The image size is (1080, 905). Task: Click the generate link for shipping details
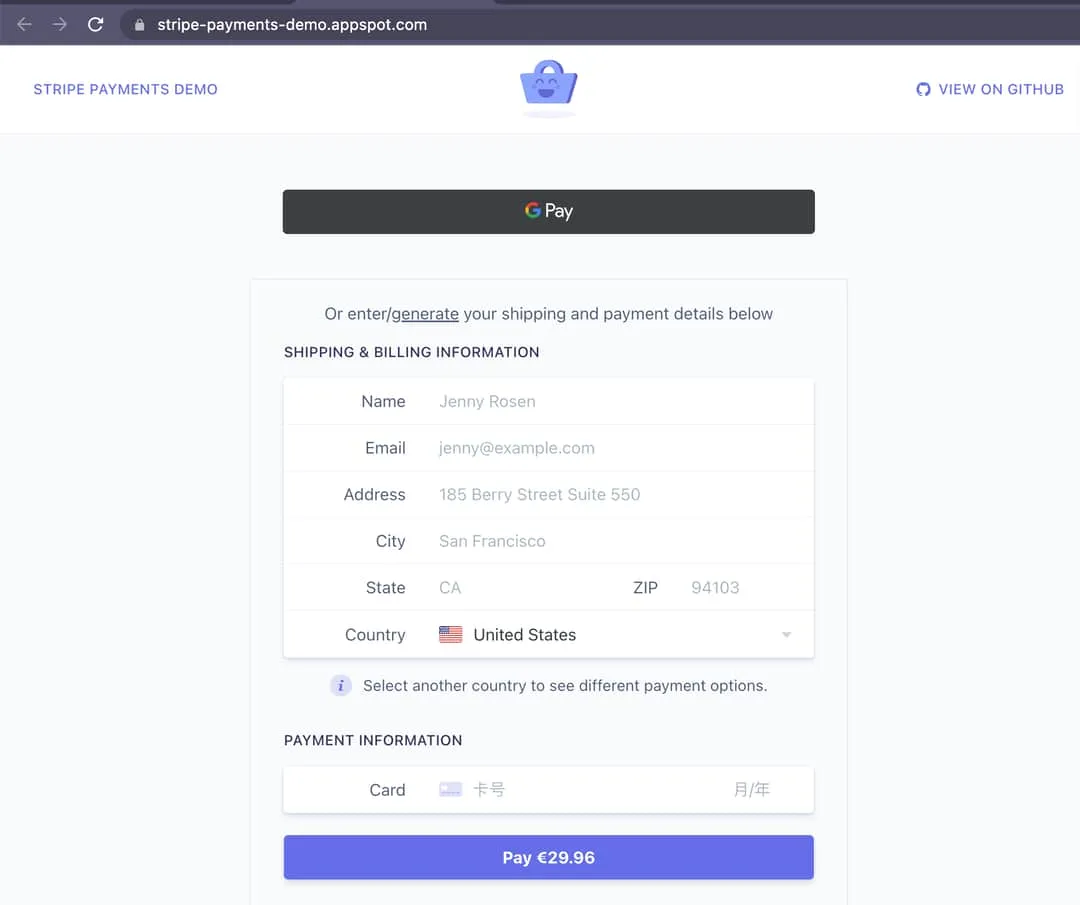click(426, 313)
